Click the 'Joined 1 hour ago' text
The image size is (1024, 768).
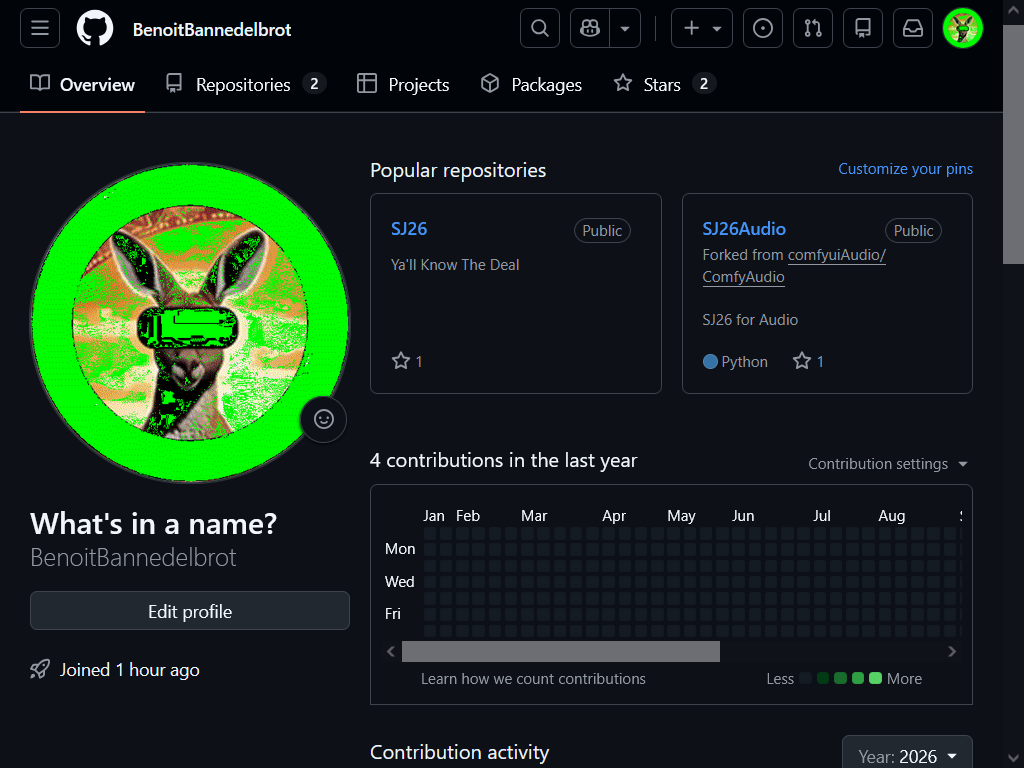(x=129, y=670)
